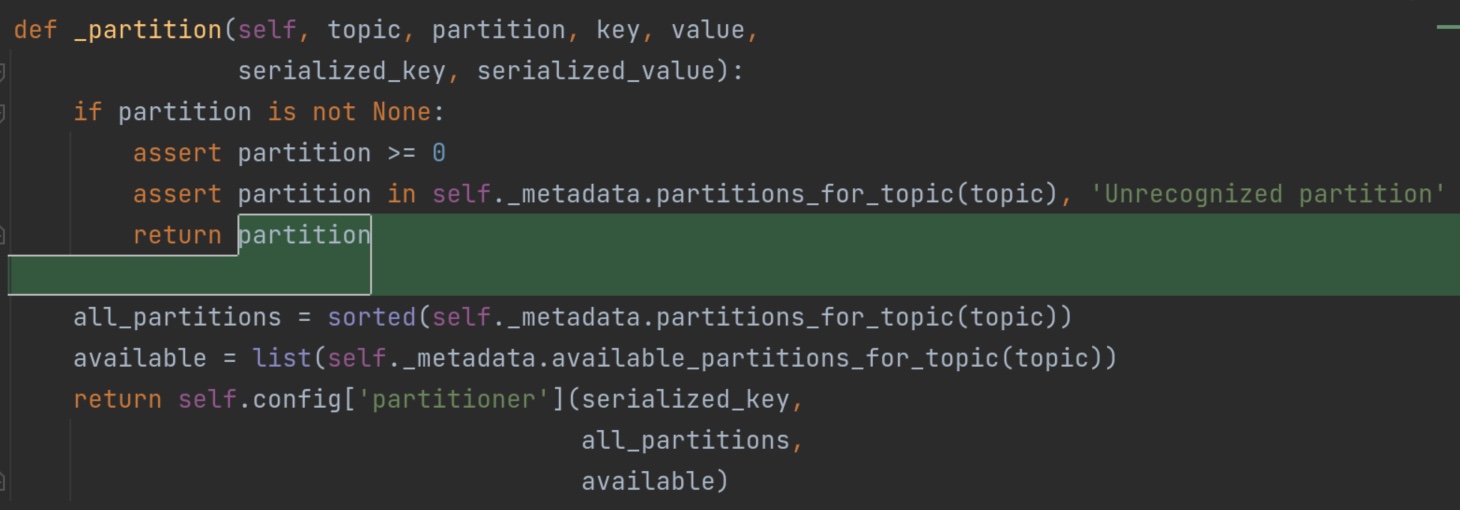Click the _partition function name in the def line
The image size is (1460, 510).
148,30
